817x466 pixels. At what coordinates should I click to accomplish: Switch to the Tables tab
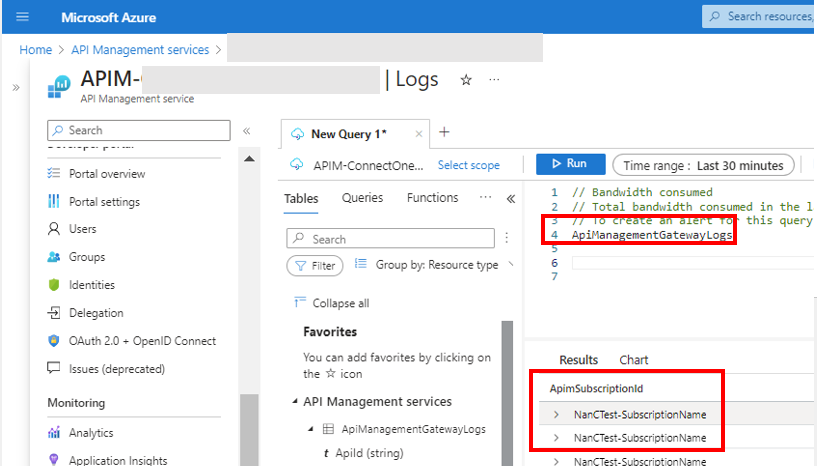(301, 199)
